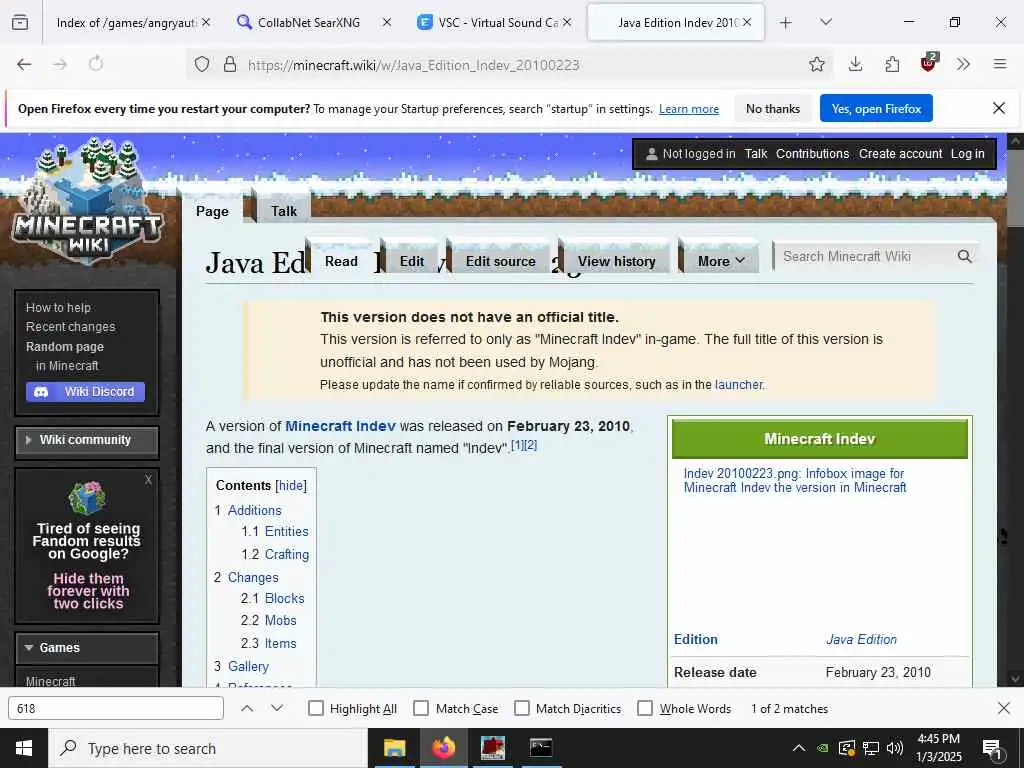The height and width of the screenshot is (768, 1024).
Task: Enable the Whole Words checkbox
Action: click(645, 708)
